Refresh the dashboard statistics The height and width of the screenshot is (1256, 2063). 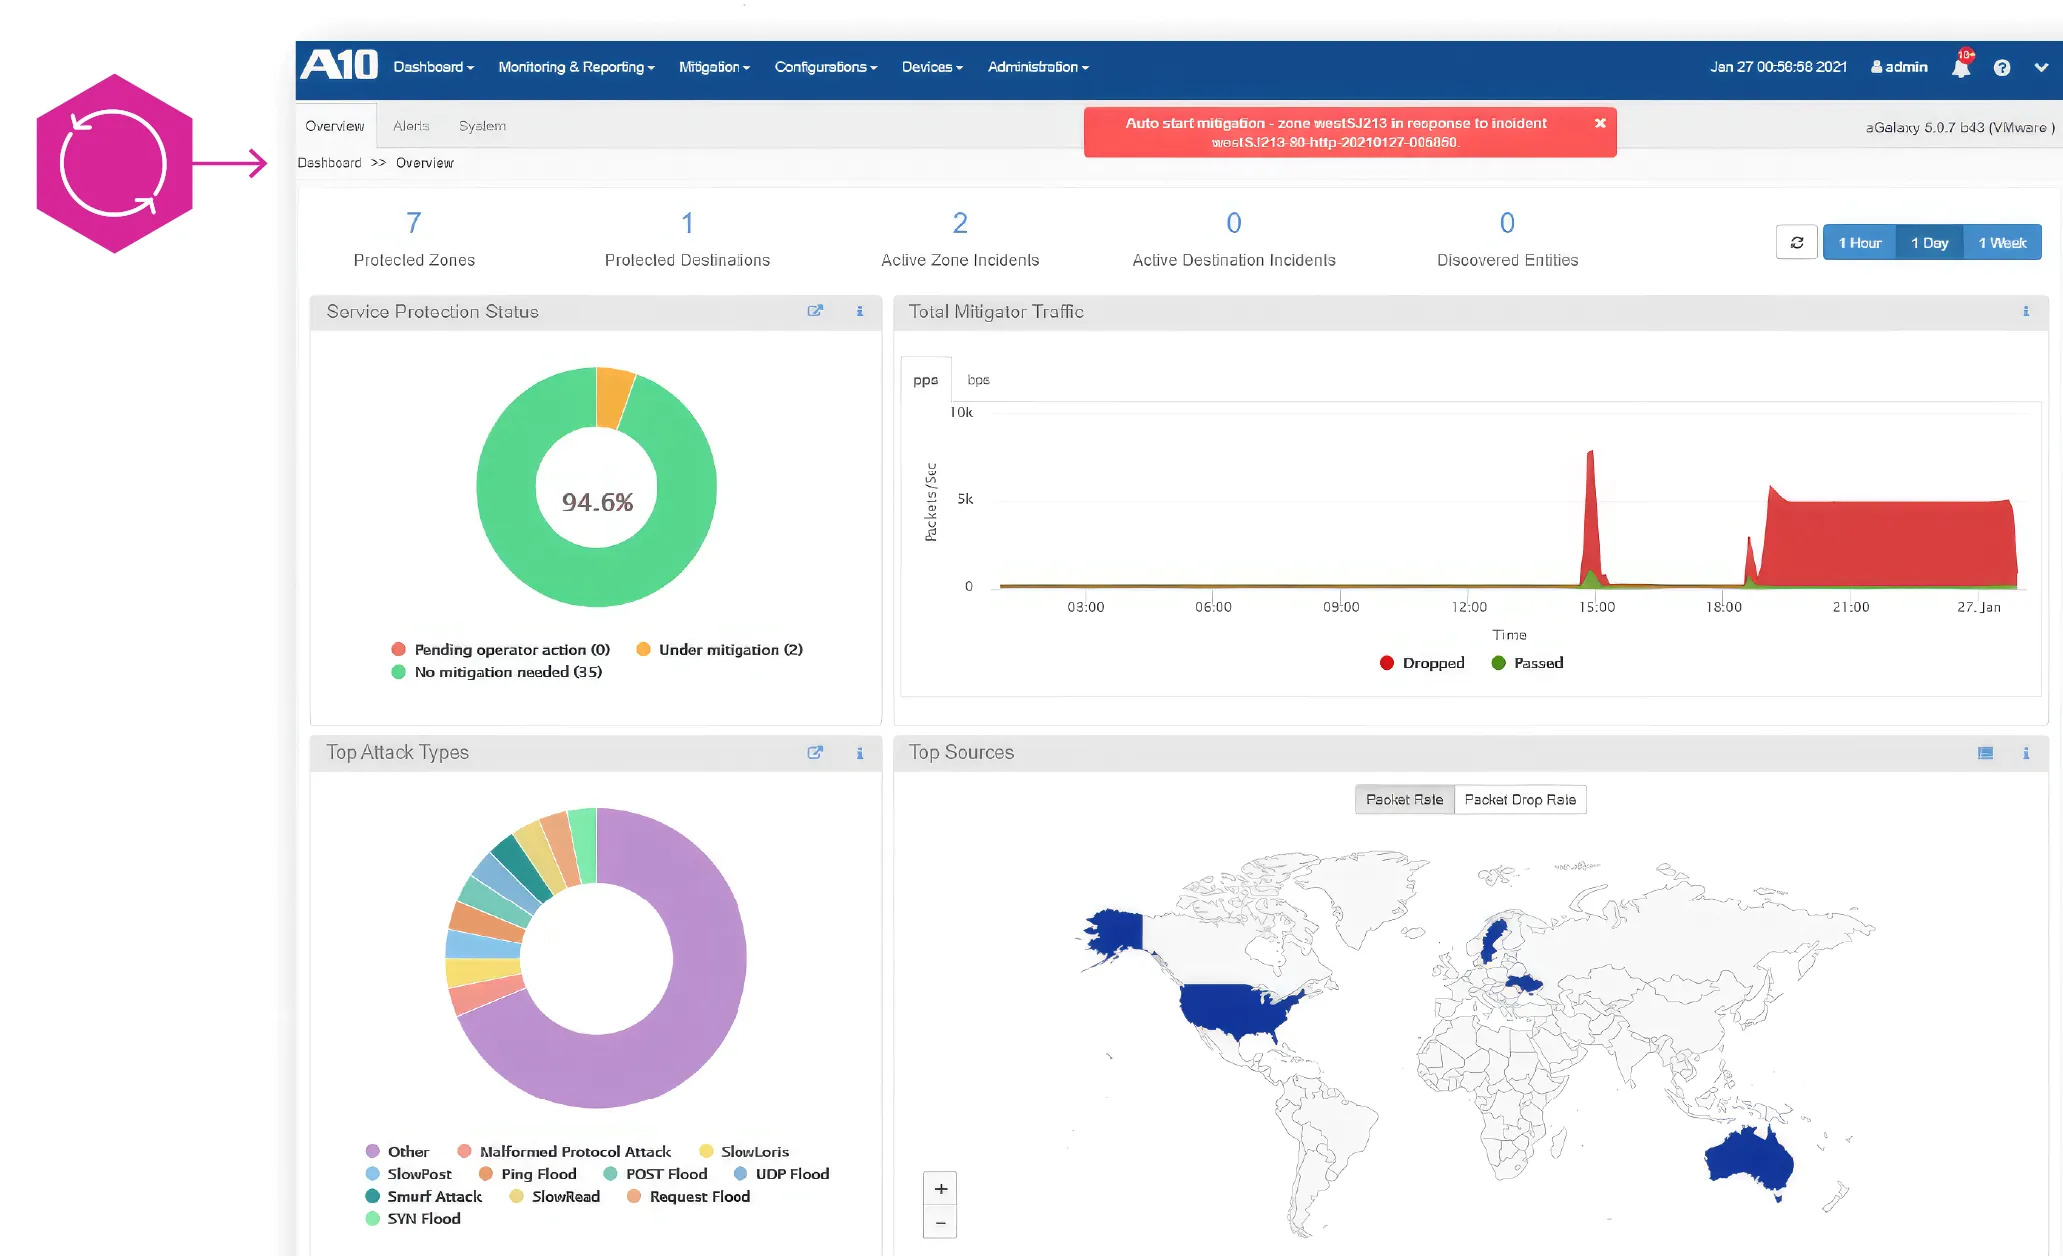(x=1796, y=241)
